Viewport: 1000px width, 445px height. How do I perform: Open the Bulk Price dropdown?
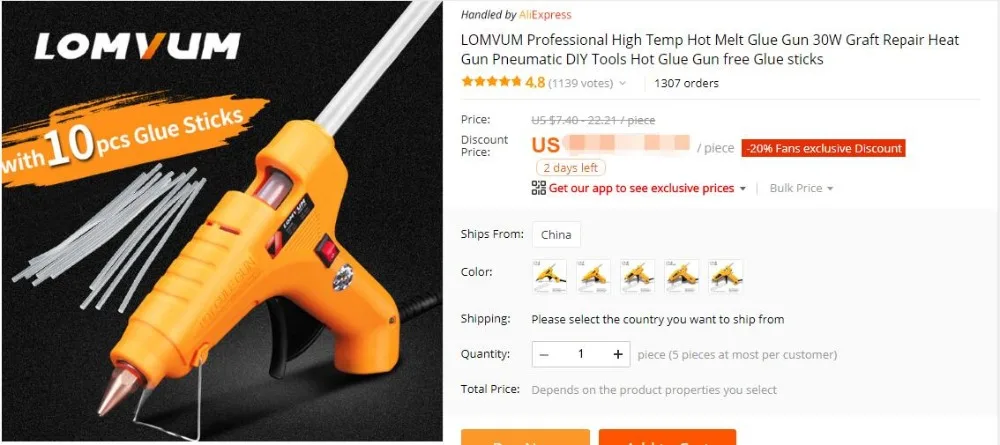801,188
